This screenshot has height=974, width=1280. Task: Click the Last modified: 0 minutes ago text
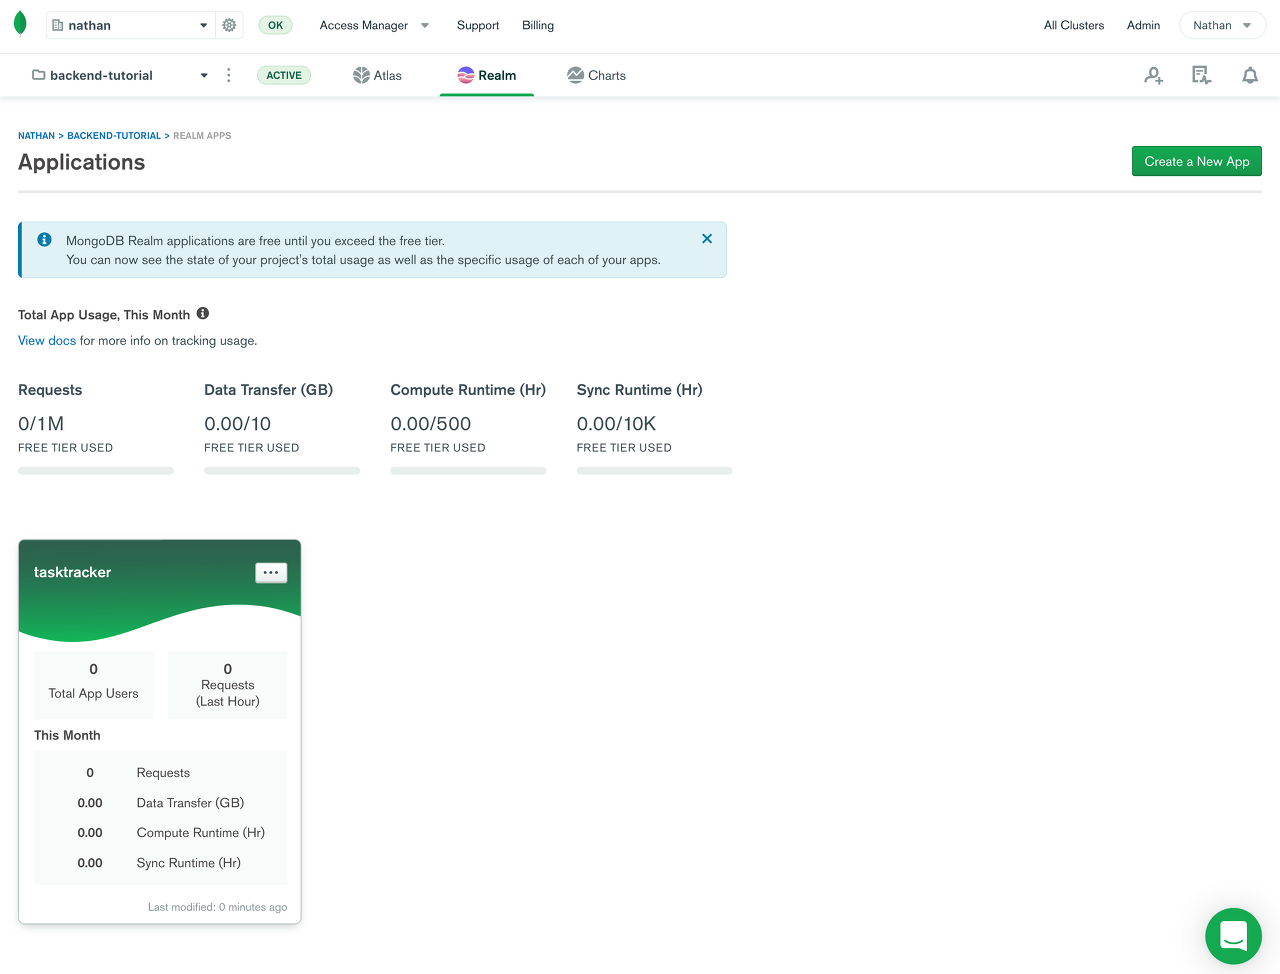click(x=217, y=908)
